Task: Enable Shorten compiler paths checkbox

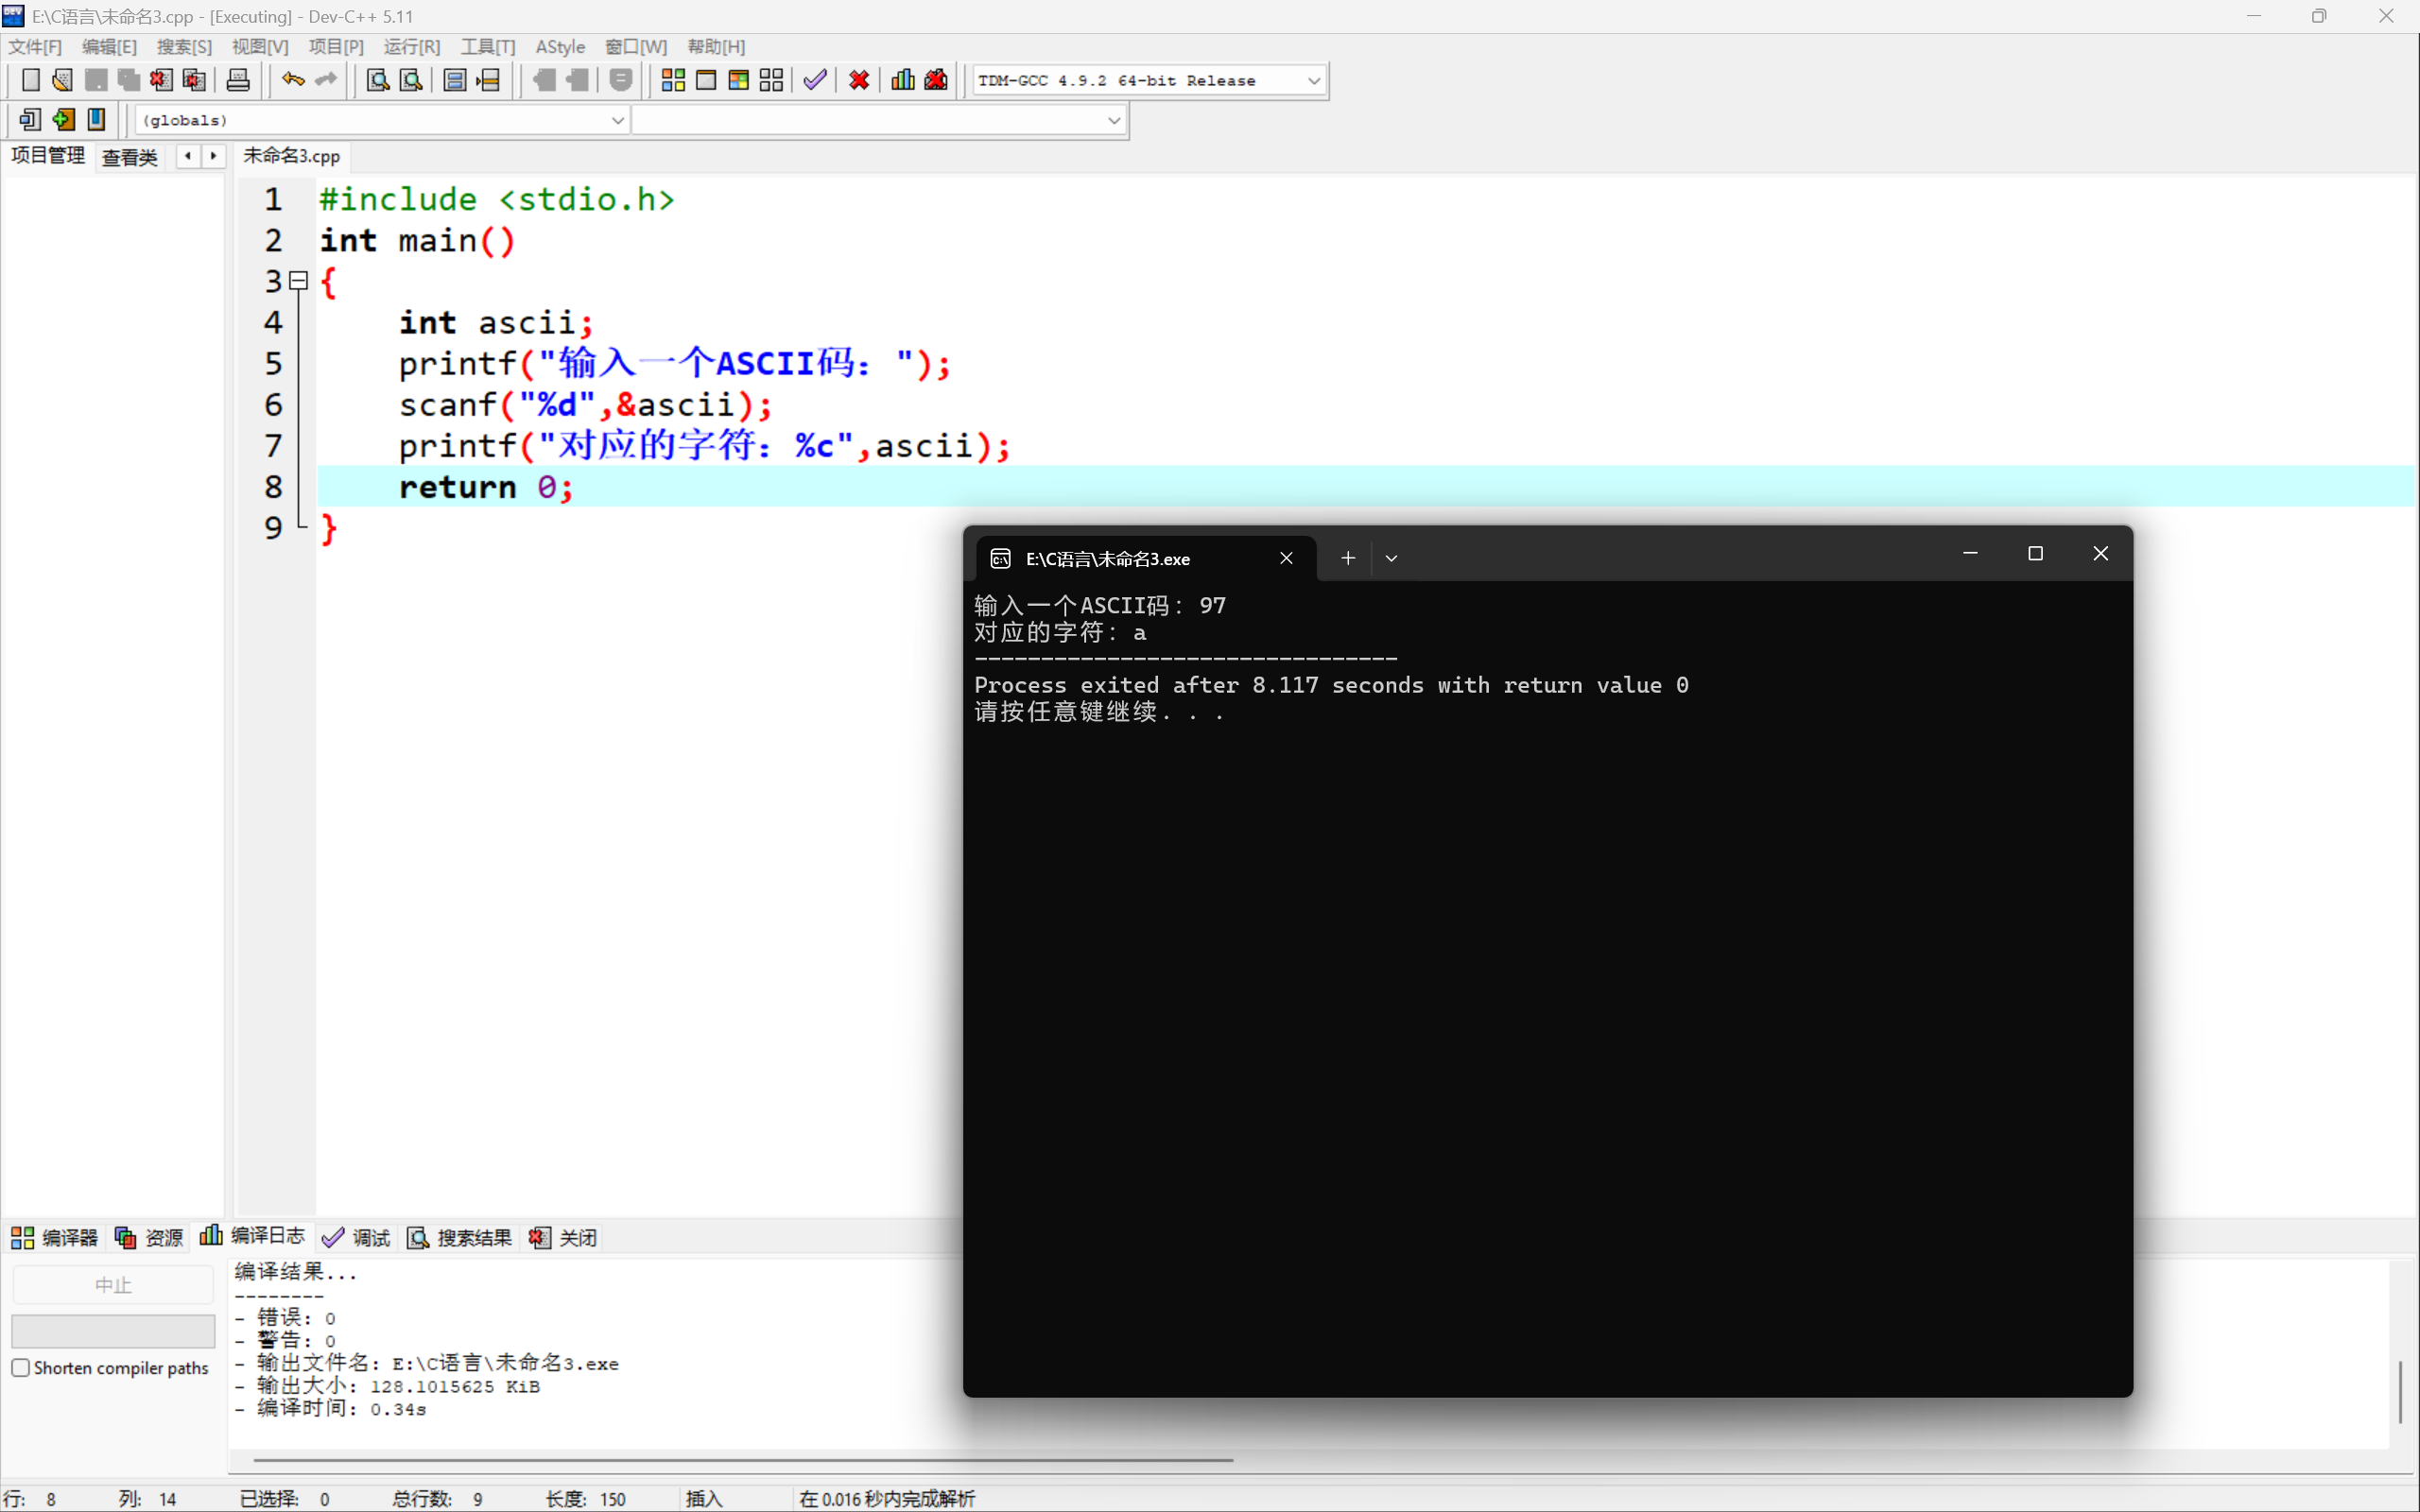Action: (21, 1367)
